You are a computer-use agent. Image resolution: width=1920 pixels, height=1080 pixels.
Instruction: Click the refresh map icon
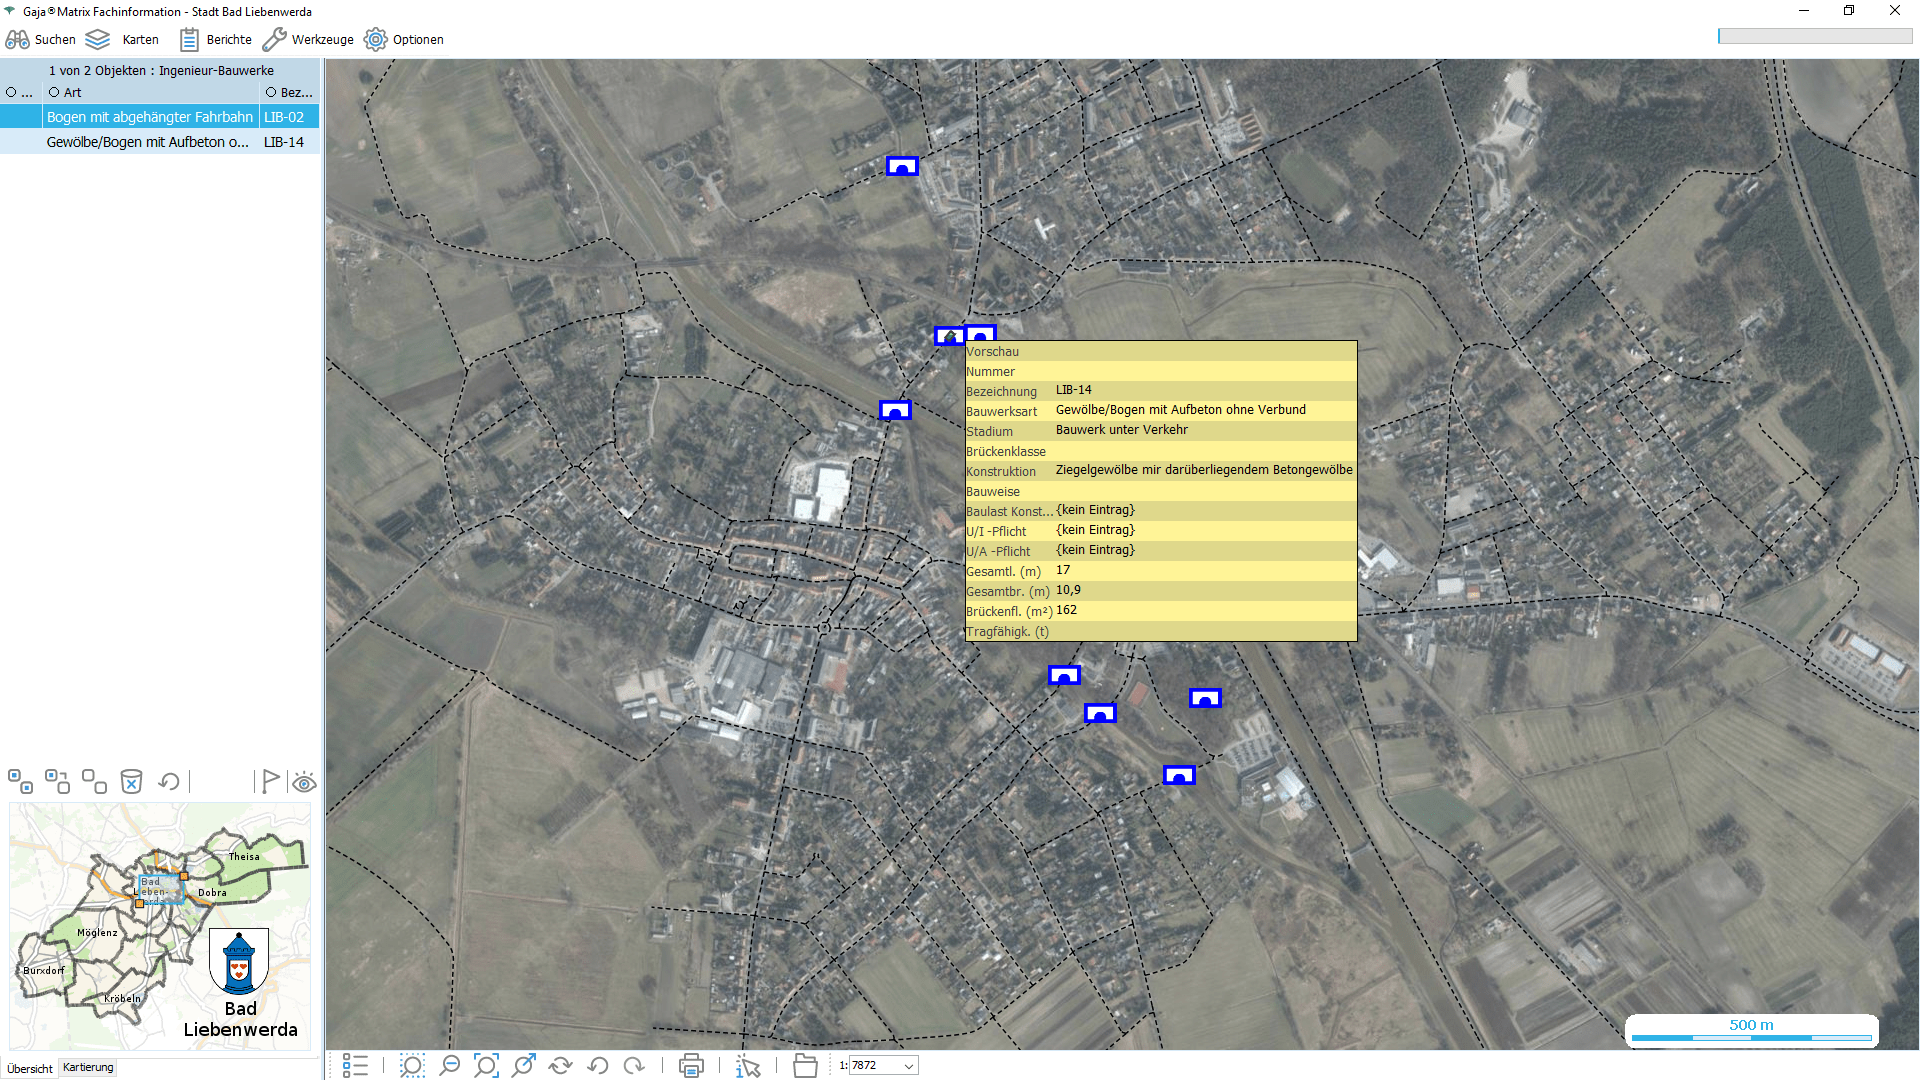tap(560, 1066)
